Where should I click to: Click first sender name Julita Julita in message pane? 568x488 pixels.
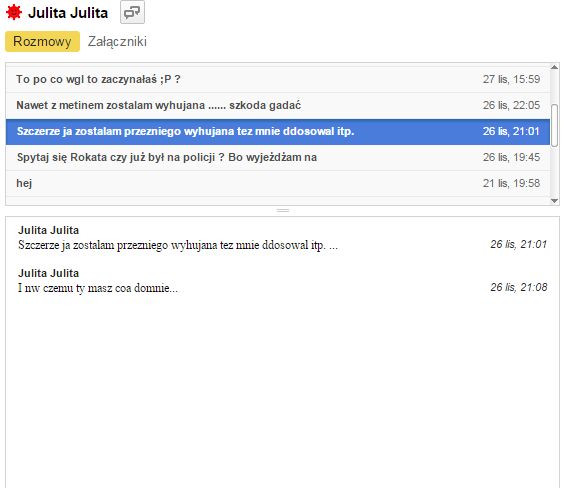(x=49, y=230)
